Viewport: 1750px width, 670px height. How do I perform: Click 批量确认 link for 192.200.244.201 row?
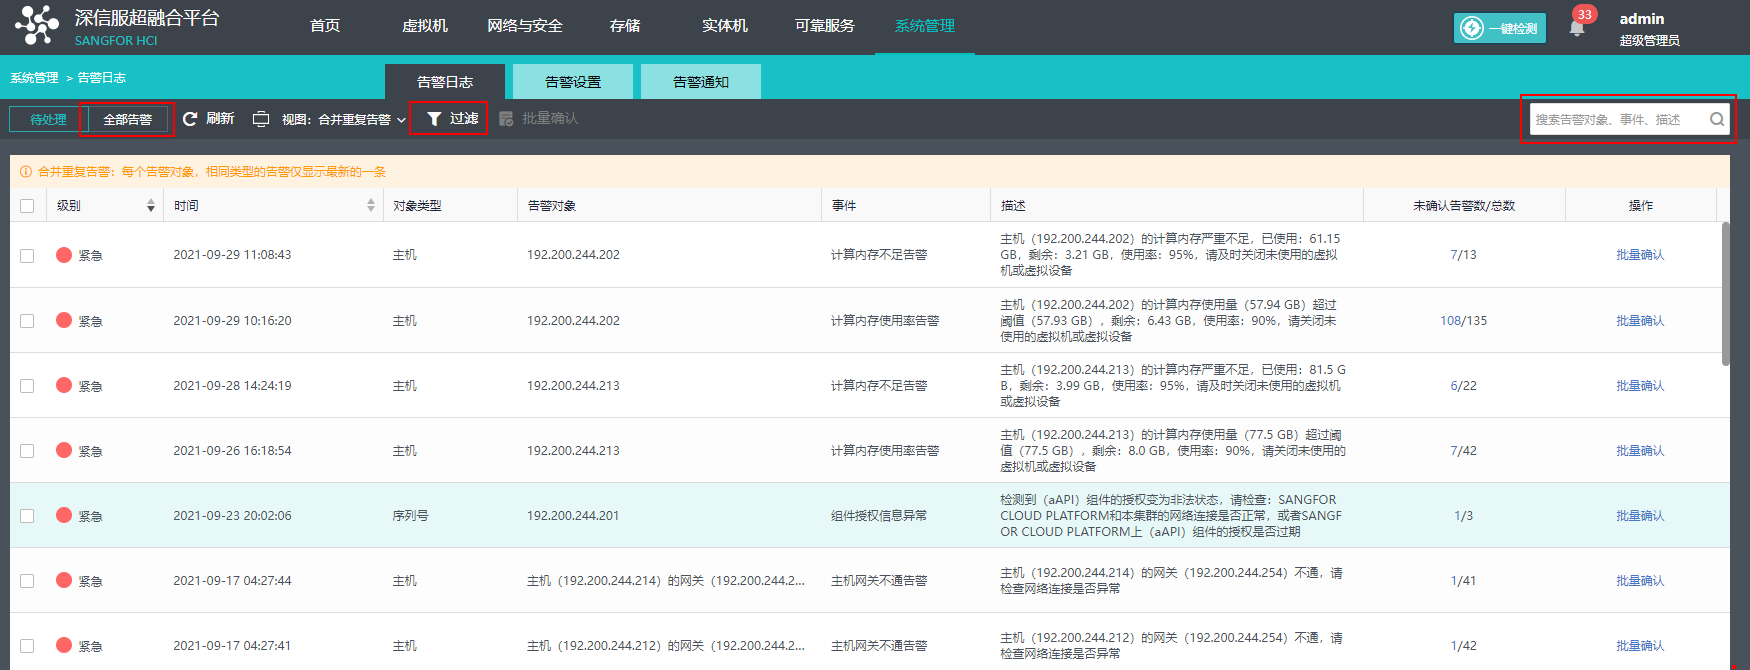point(1640,516)
